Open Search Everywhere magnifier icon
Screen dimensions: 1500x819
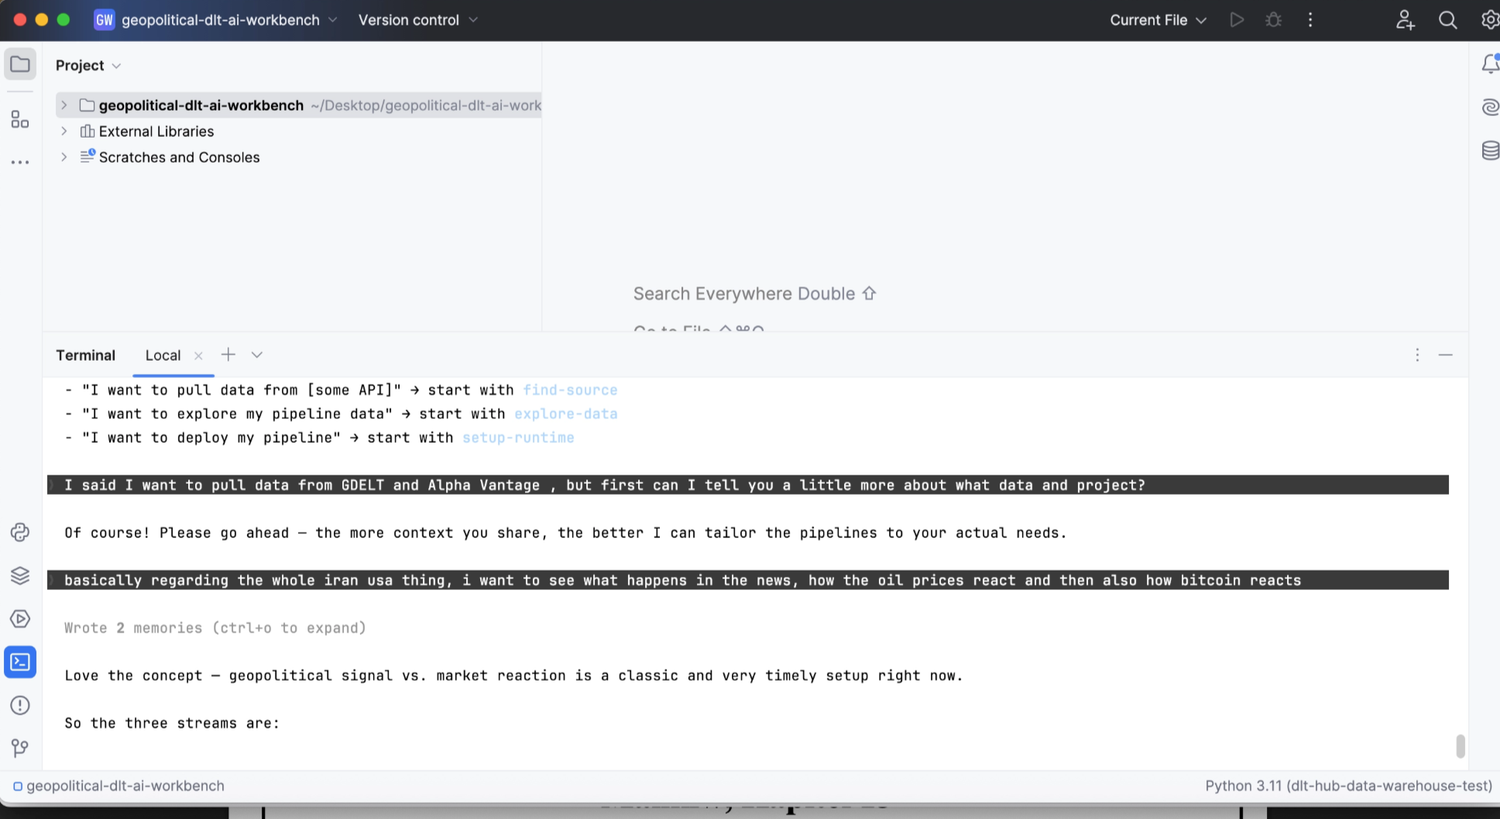click(x=1447, y=20)
